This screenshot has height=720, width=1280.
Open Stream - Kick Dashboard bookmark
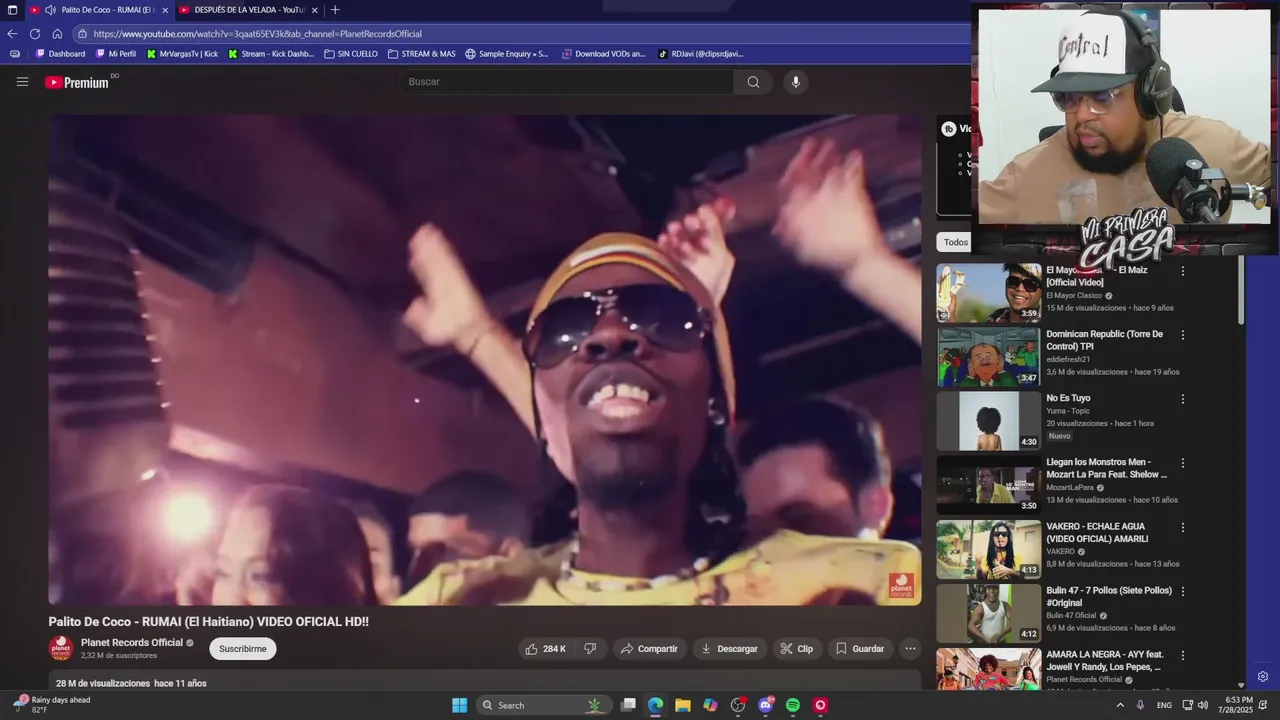pos(271,54)
